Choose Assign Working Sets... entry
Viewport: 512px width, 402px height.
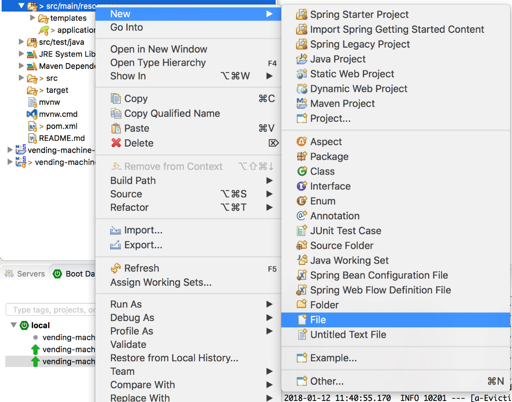pos(188,283)
